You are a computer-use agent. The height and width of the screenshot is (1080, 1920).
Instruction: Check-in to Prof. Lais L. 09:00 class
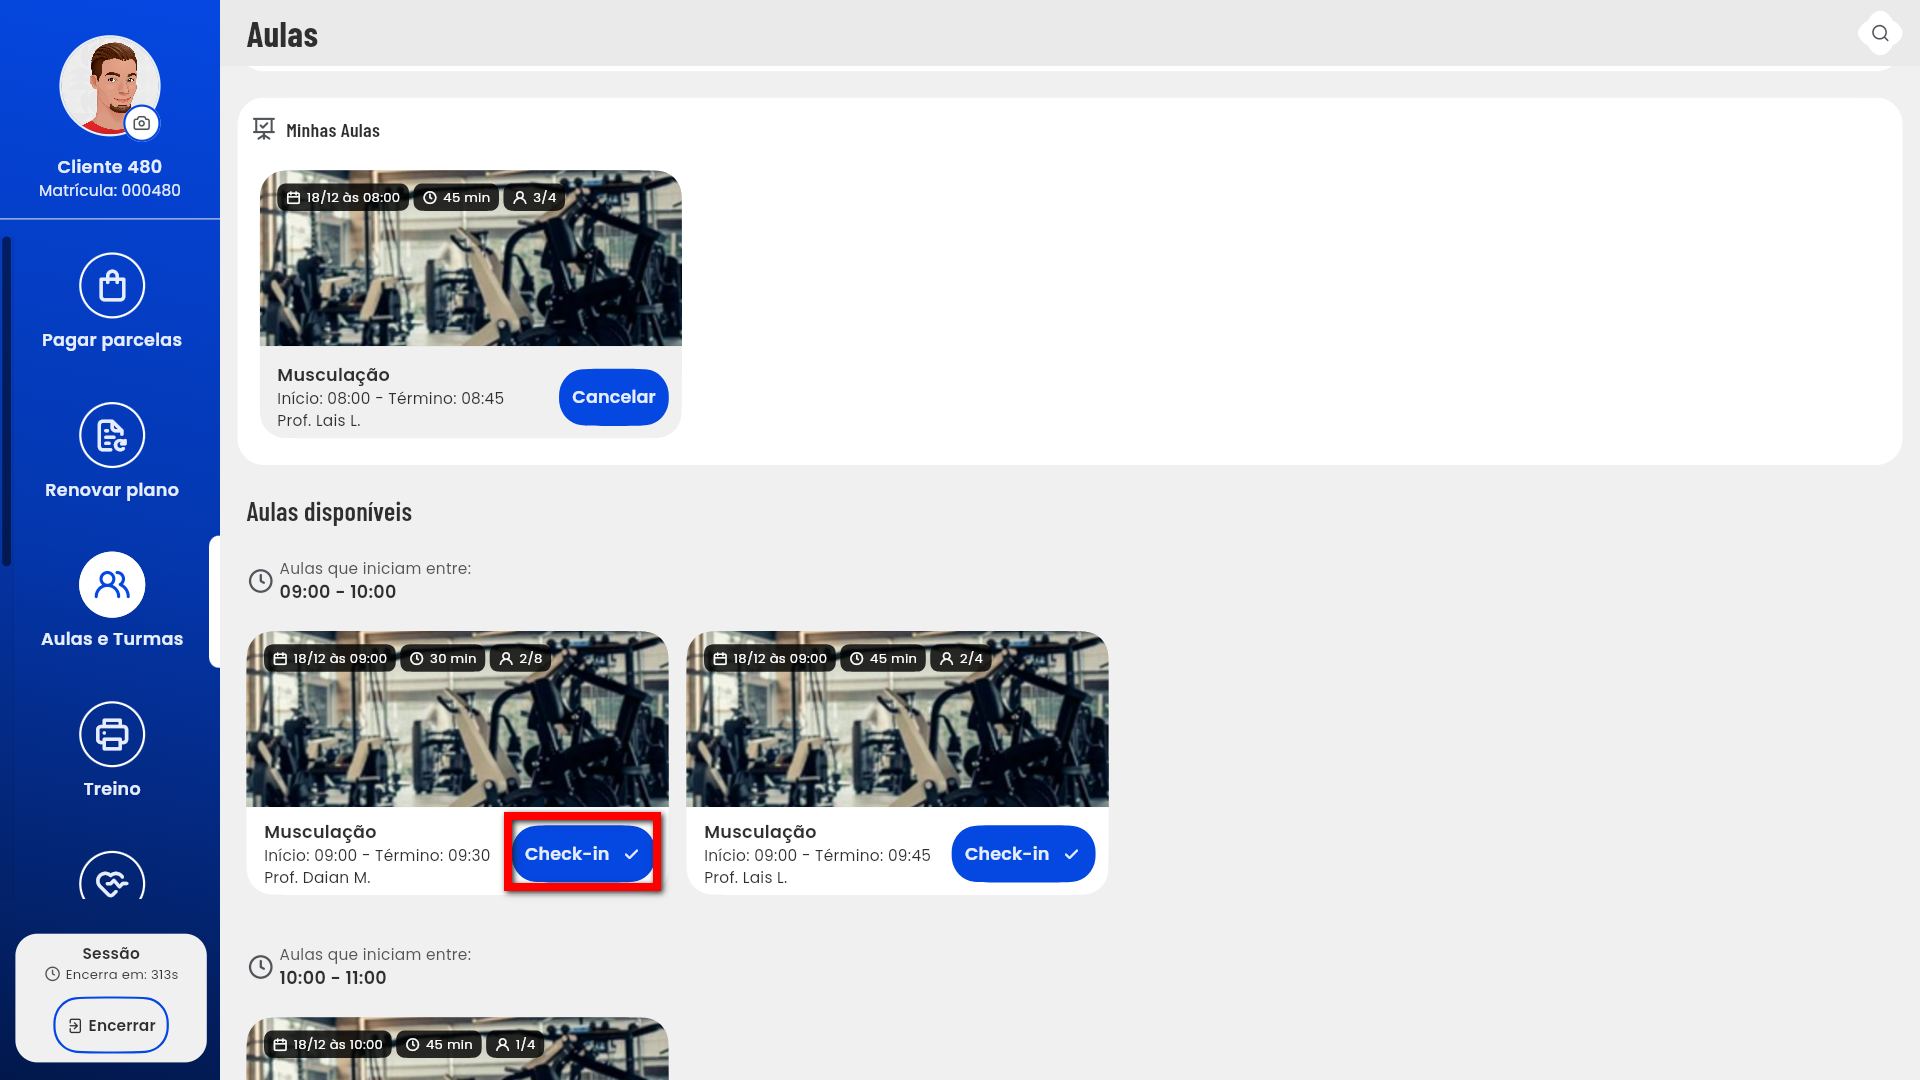pos(1022,854)
